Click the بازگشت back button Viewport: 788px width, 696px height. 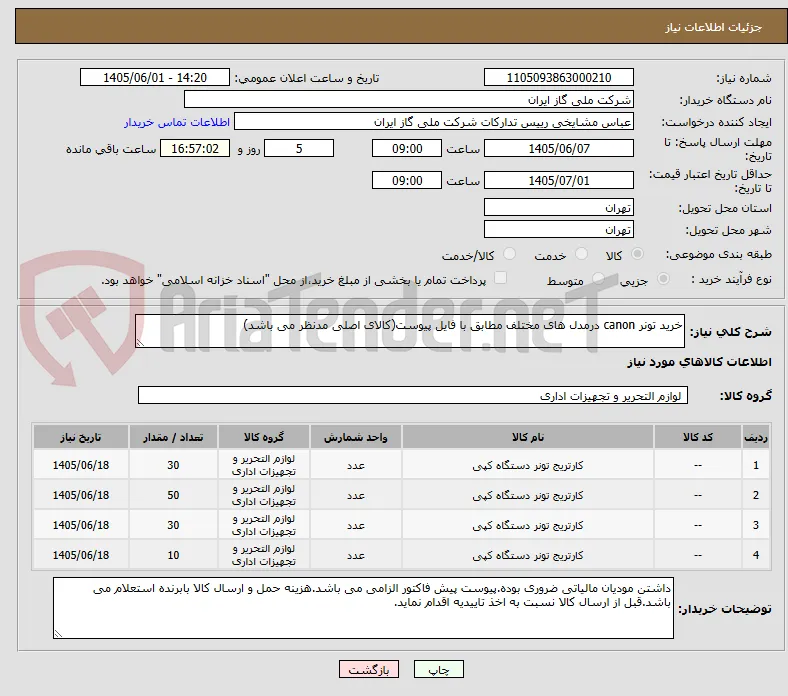(x=369, y=669)
